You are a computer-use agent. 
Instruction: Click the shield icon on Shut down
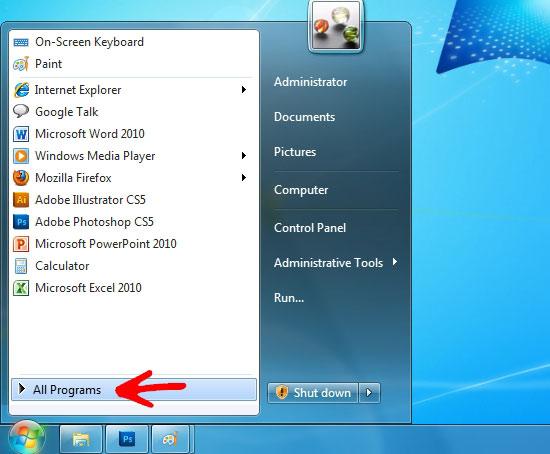tap(282, 392)
